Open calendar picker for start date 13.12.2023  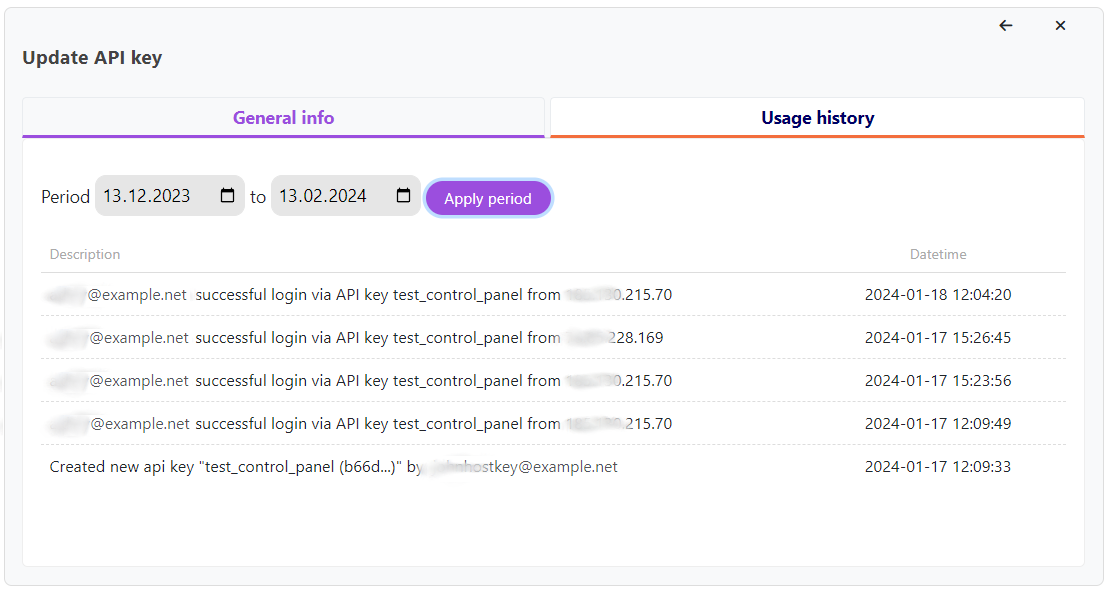[x=227, y=196]
